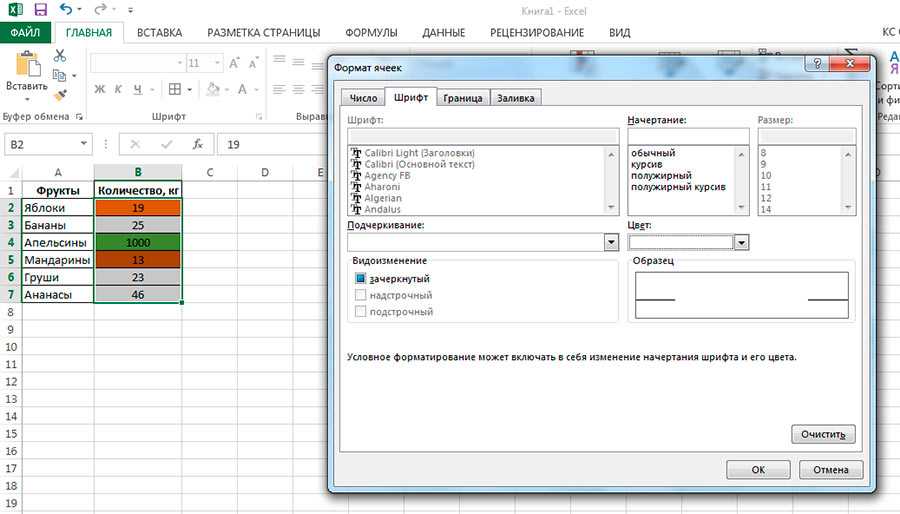900x514 pixels.
Task: Click the Paste clipboard icon
Action: (27, 64)
